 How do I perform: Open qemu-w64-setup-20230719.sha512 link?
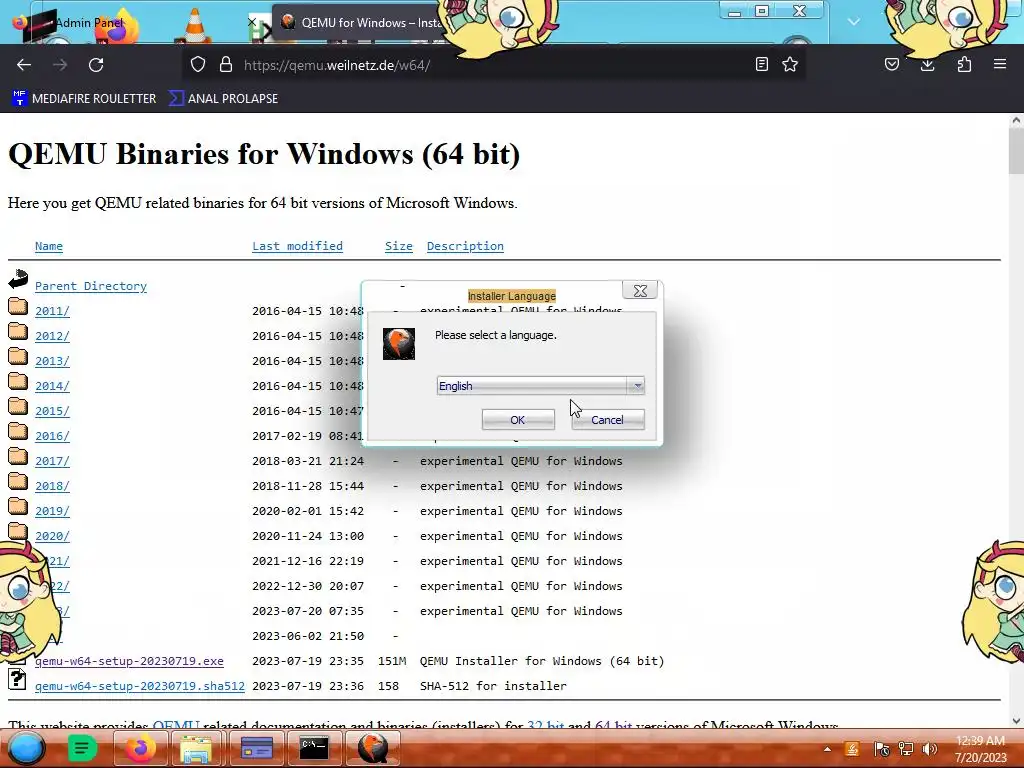pyautogui.click(x=140, y=686)
